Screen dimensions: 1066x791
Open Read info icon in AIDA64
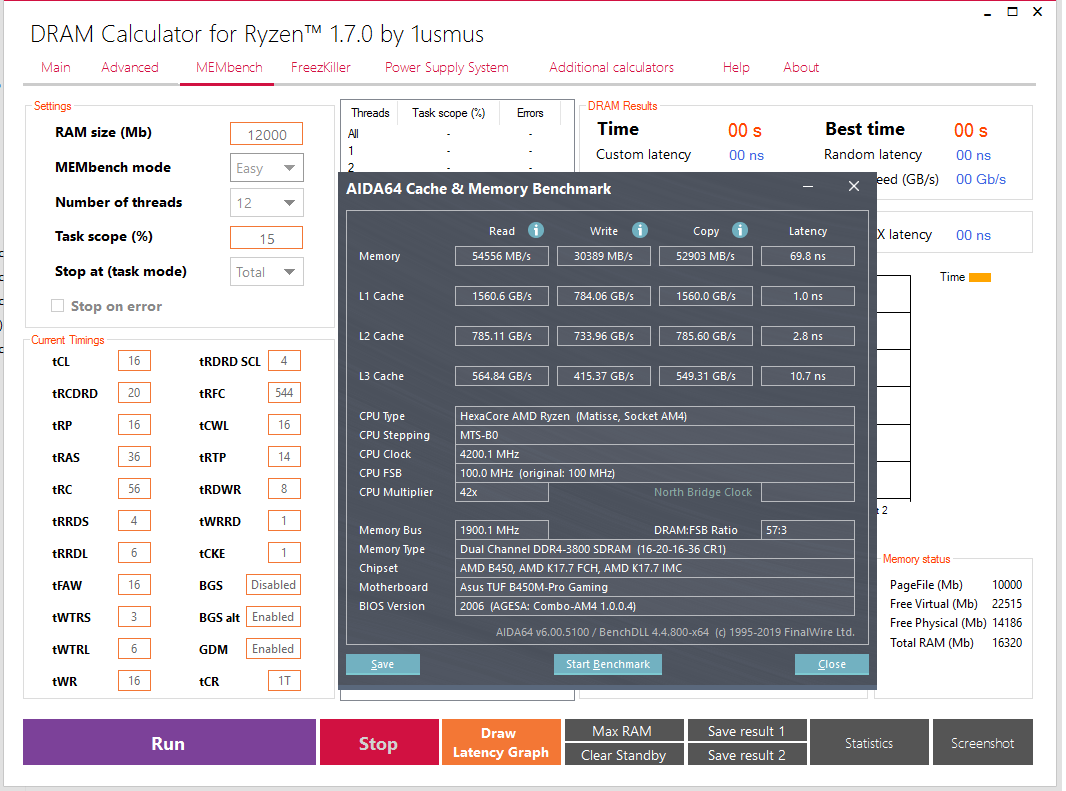(x=536, y=231)
